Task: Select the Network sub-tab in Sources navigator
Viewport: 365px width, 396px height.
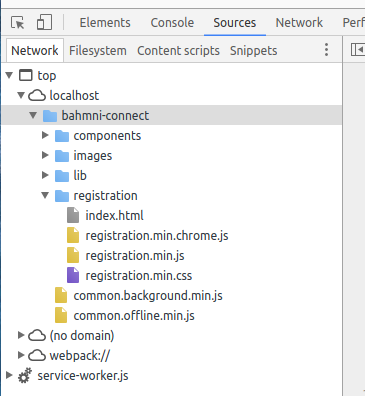Action: [x=35, y=51]
